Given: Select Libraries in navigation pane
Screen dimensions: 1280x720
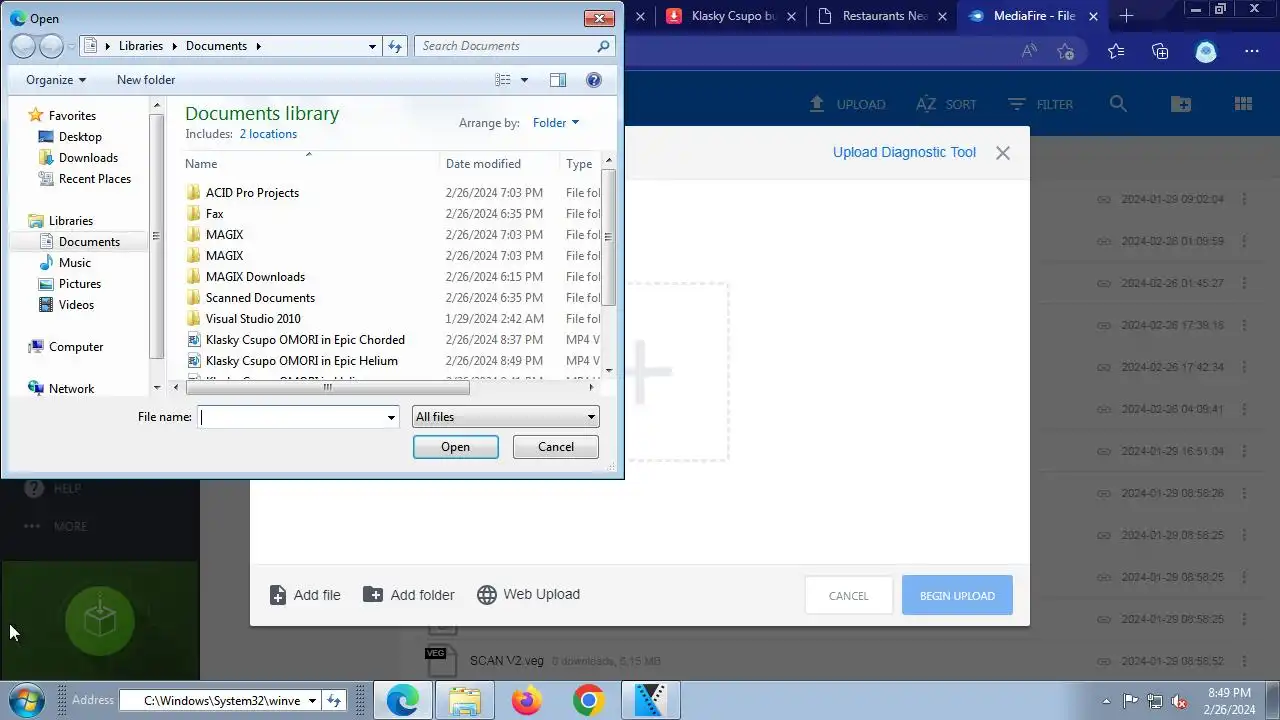Looking at the screenshot, I should [71, 221].
